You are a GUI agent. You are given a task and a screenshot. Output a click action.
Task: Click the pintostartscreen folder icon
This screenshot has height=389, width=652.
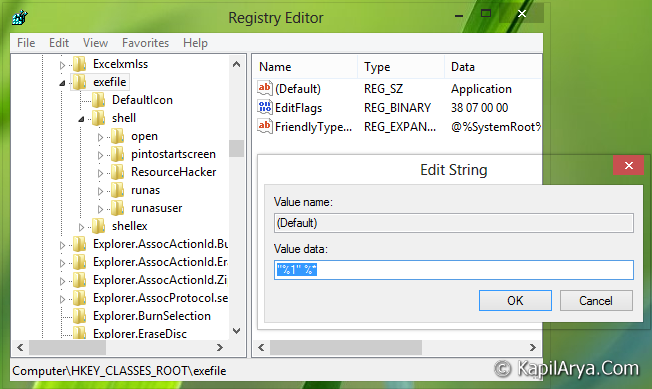(118, 154)
